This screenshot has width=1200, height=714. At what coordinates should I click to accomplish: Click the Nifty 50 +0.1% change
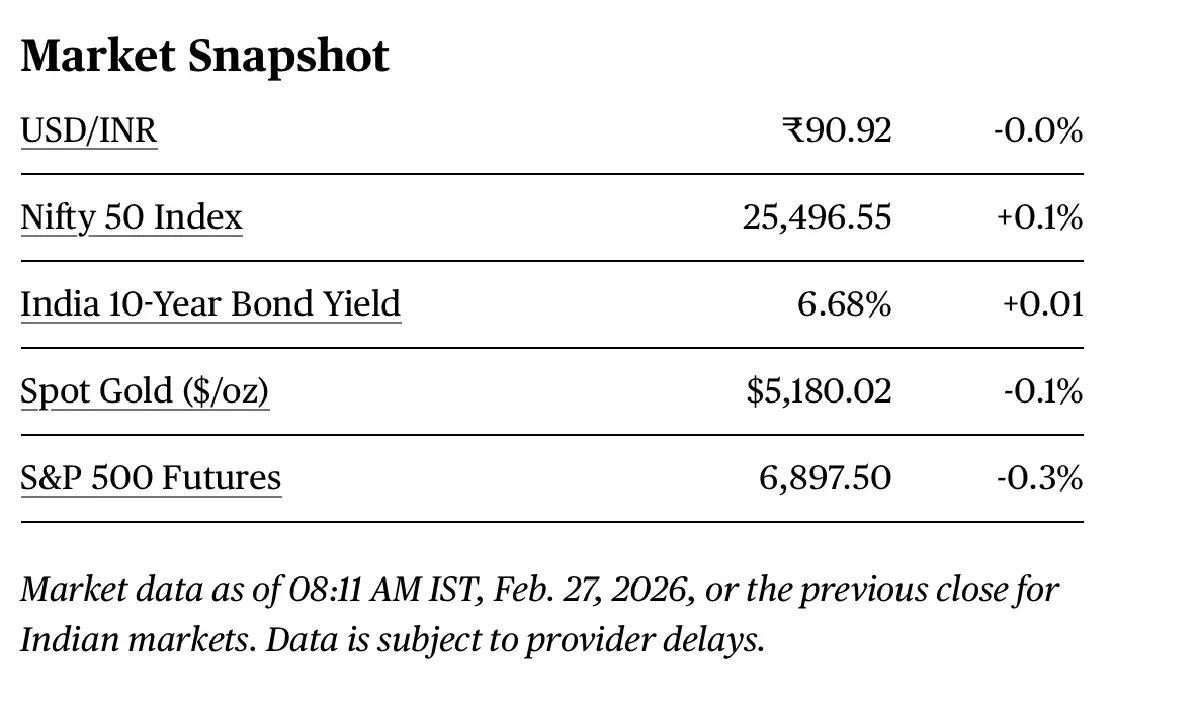(x=1039, y=218)
